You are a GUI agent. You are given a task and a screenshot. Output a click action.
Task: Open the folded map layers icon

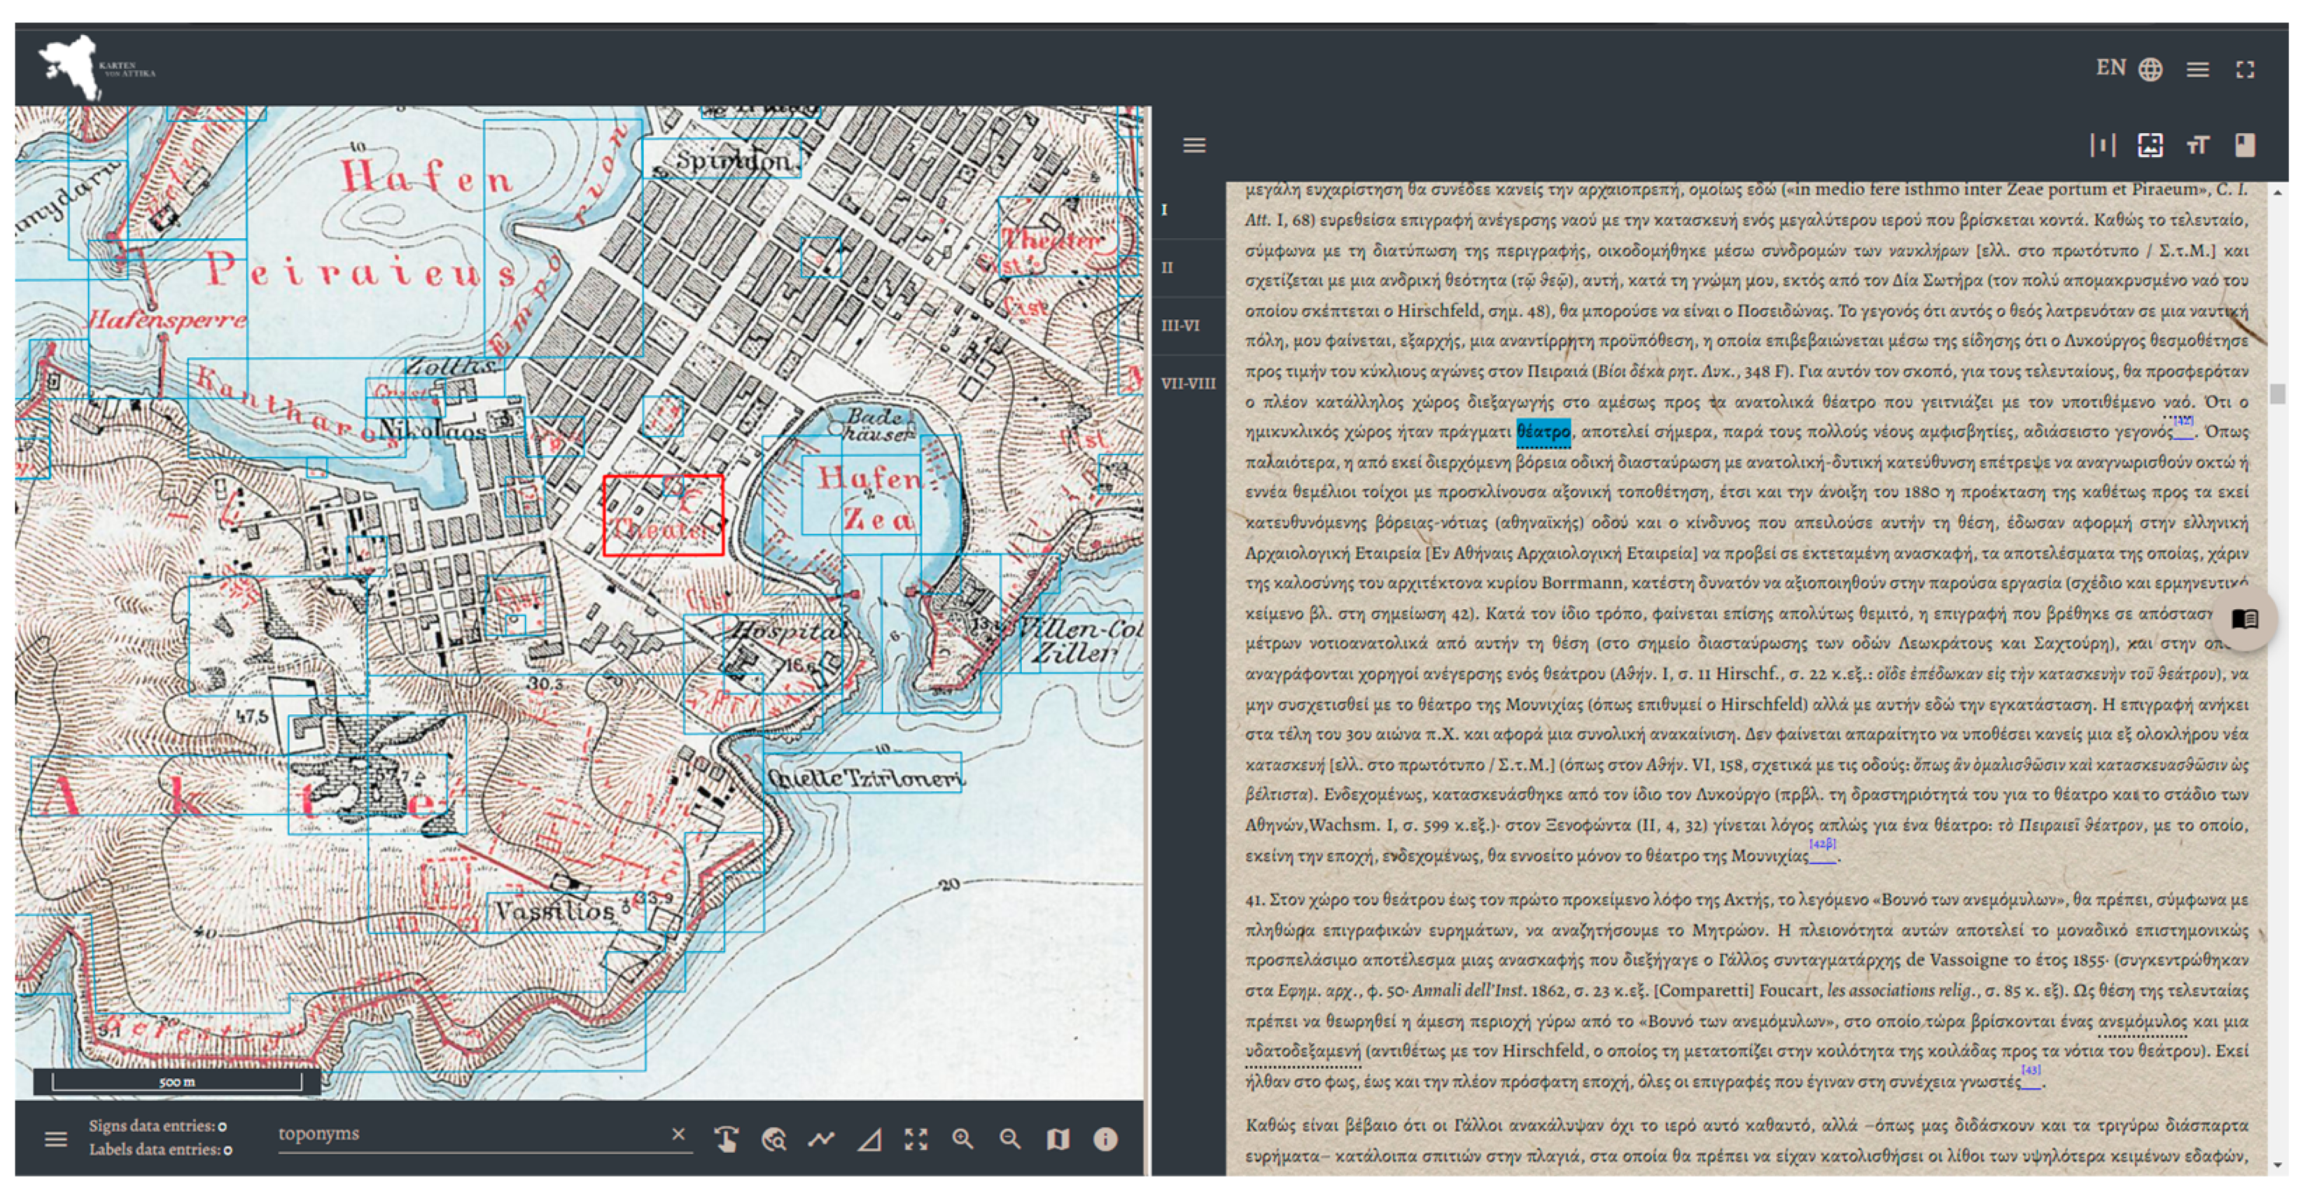point(1058,1139)
